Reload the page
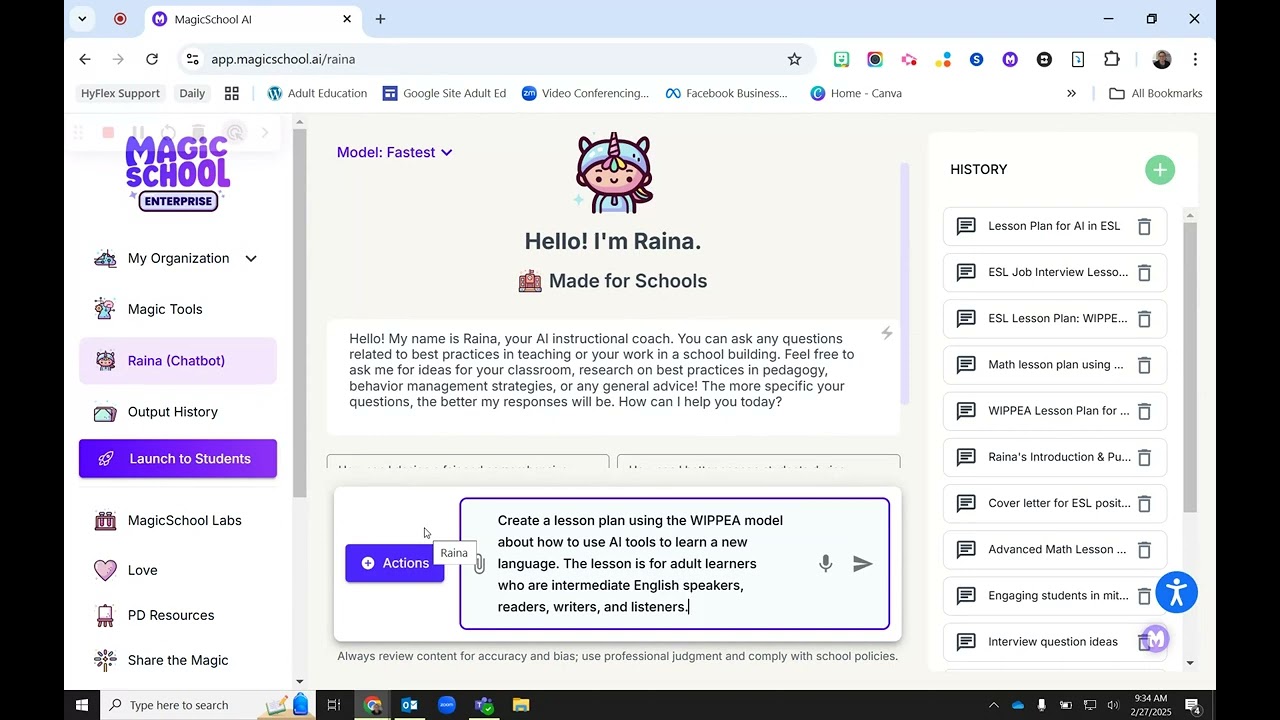The height and width of the screenshot is (720, 1280). tap(152, 59)
